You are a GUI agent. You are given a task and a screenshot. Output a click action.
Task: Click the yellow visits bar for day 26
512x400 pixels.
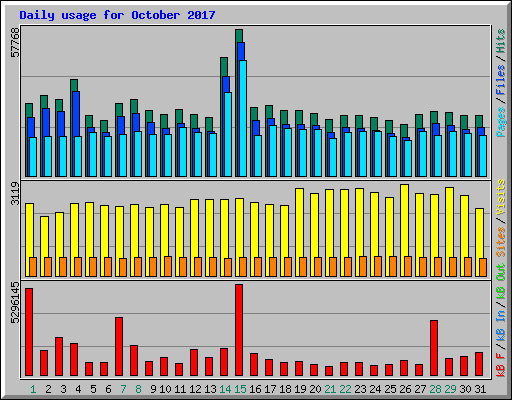pyautogui.click(x=405, y=220)
